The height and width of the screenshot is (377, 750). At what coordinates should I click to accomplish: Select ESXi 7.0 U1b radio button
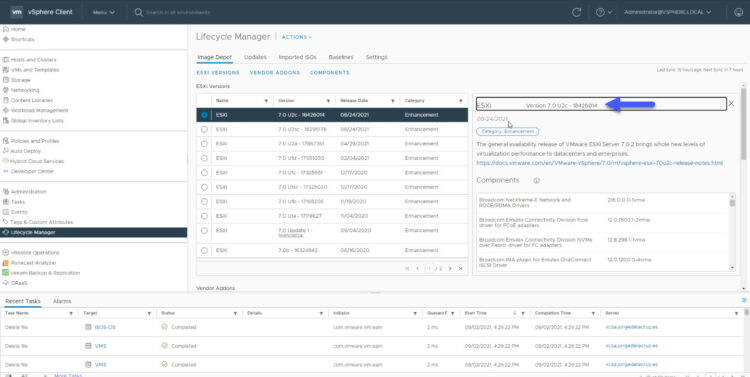(x=204, y=201)
